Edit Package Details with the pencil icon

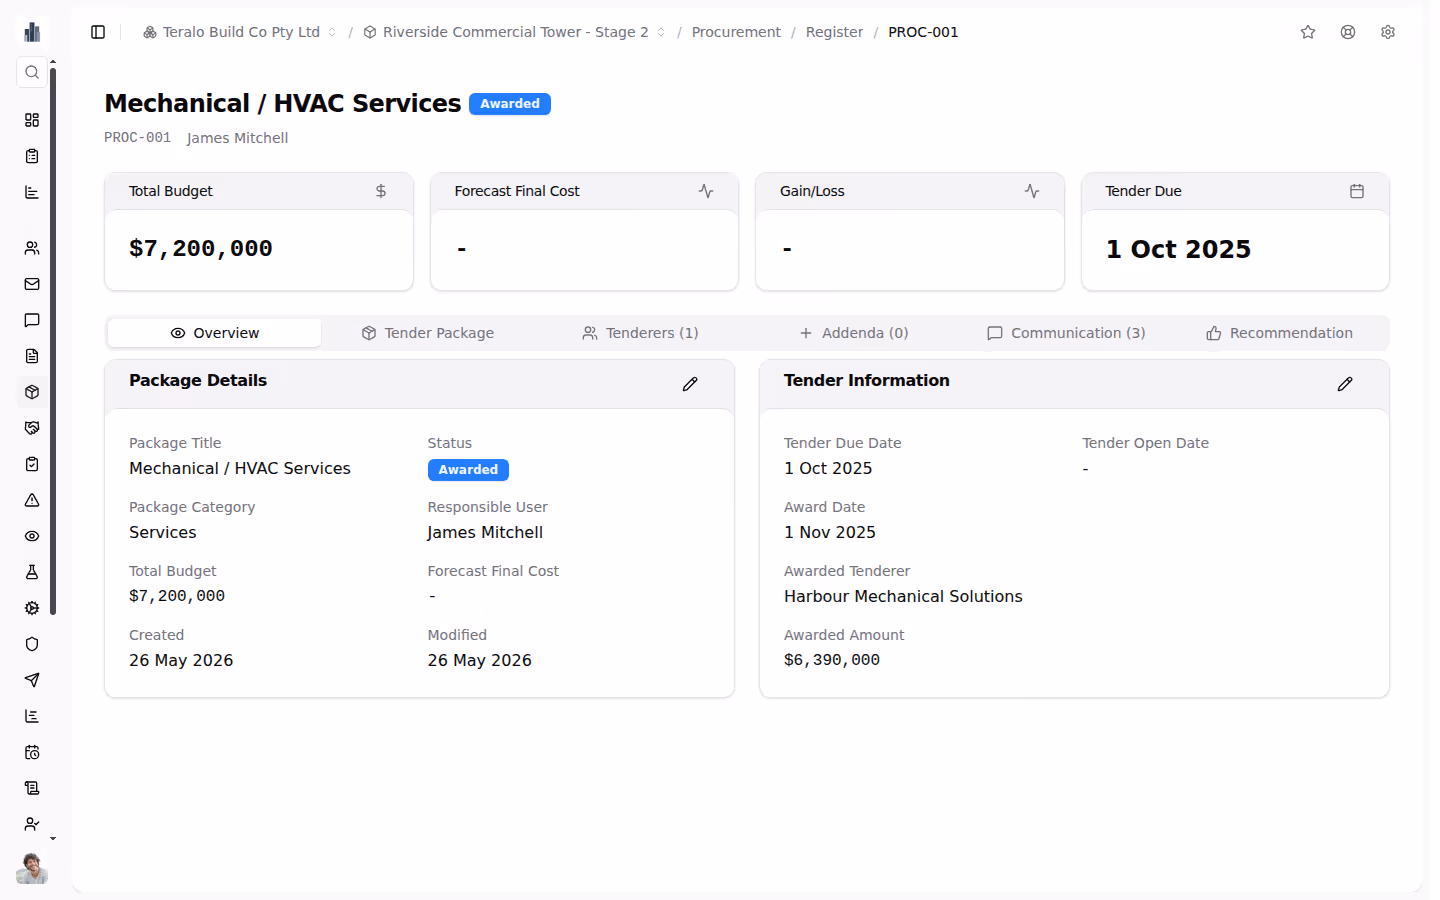pyautogui.click(x=690, y=384)
